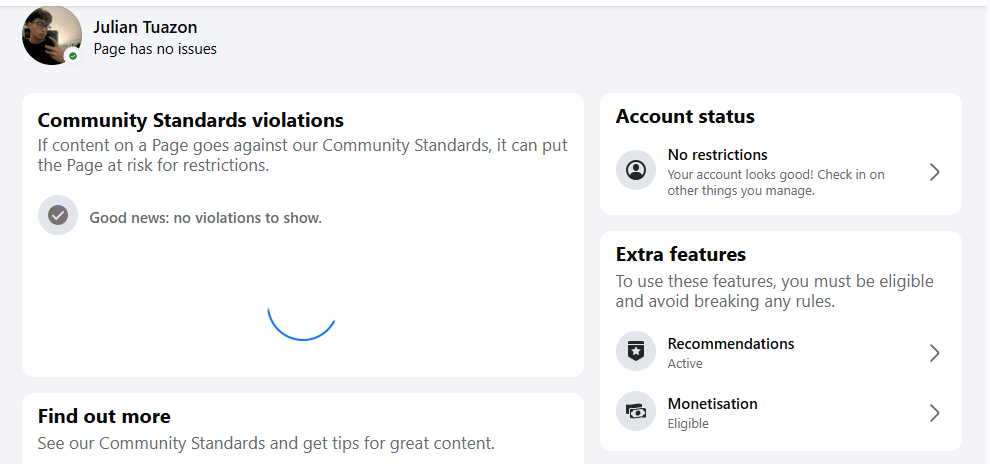990x464 pixels.
Task: Click the Monetisation money icon
Action: [x=635, y=412]
